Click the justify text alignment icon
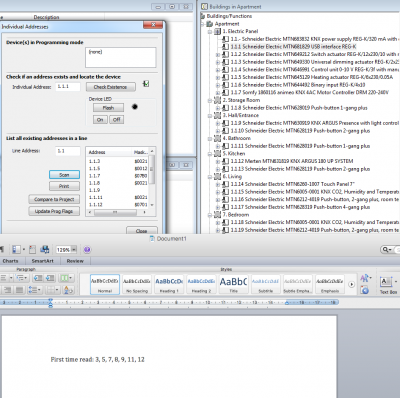The width and height of the screenshot is (400, 398). [x=20, y=290]
